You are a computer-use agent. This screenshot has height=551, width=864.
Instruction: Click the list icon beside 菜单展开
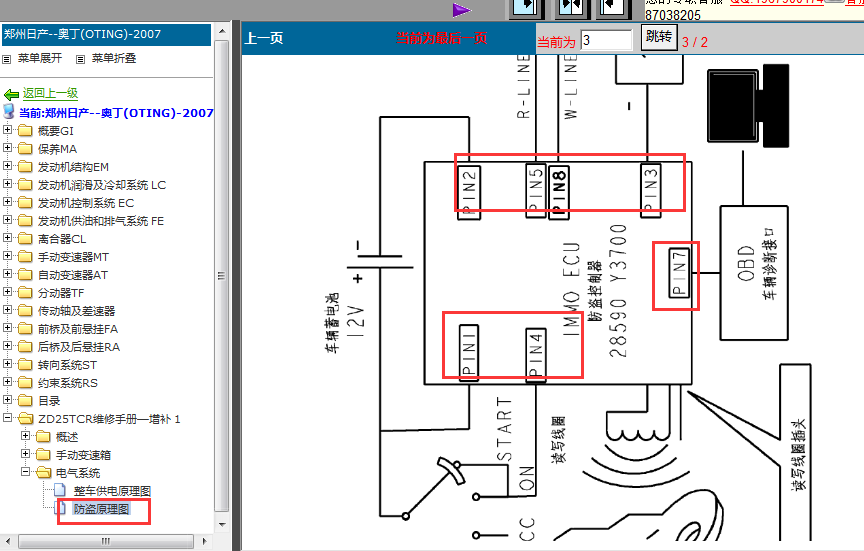click(7, 59)
